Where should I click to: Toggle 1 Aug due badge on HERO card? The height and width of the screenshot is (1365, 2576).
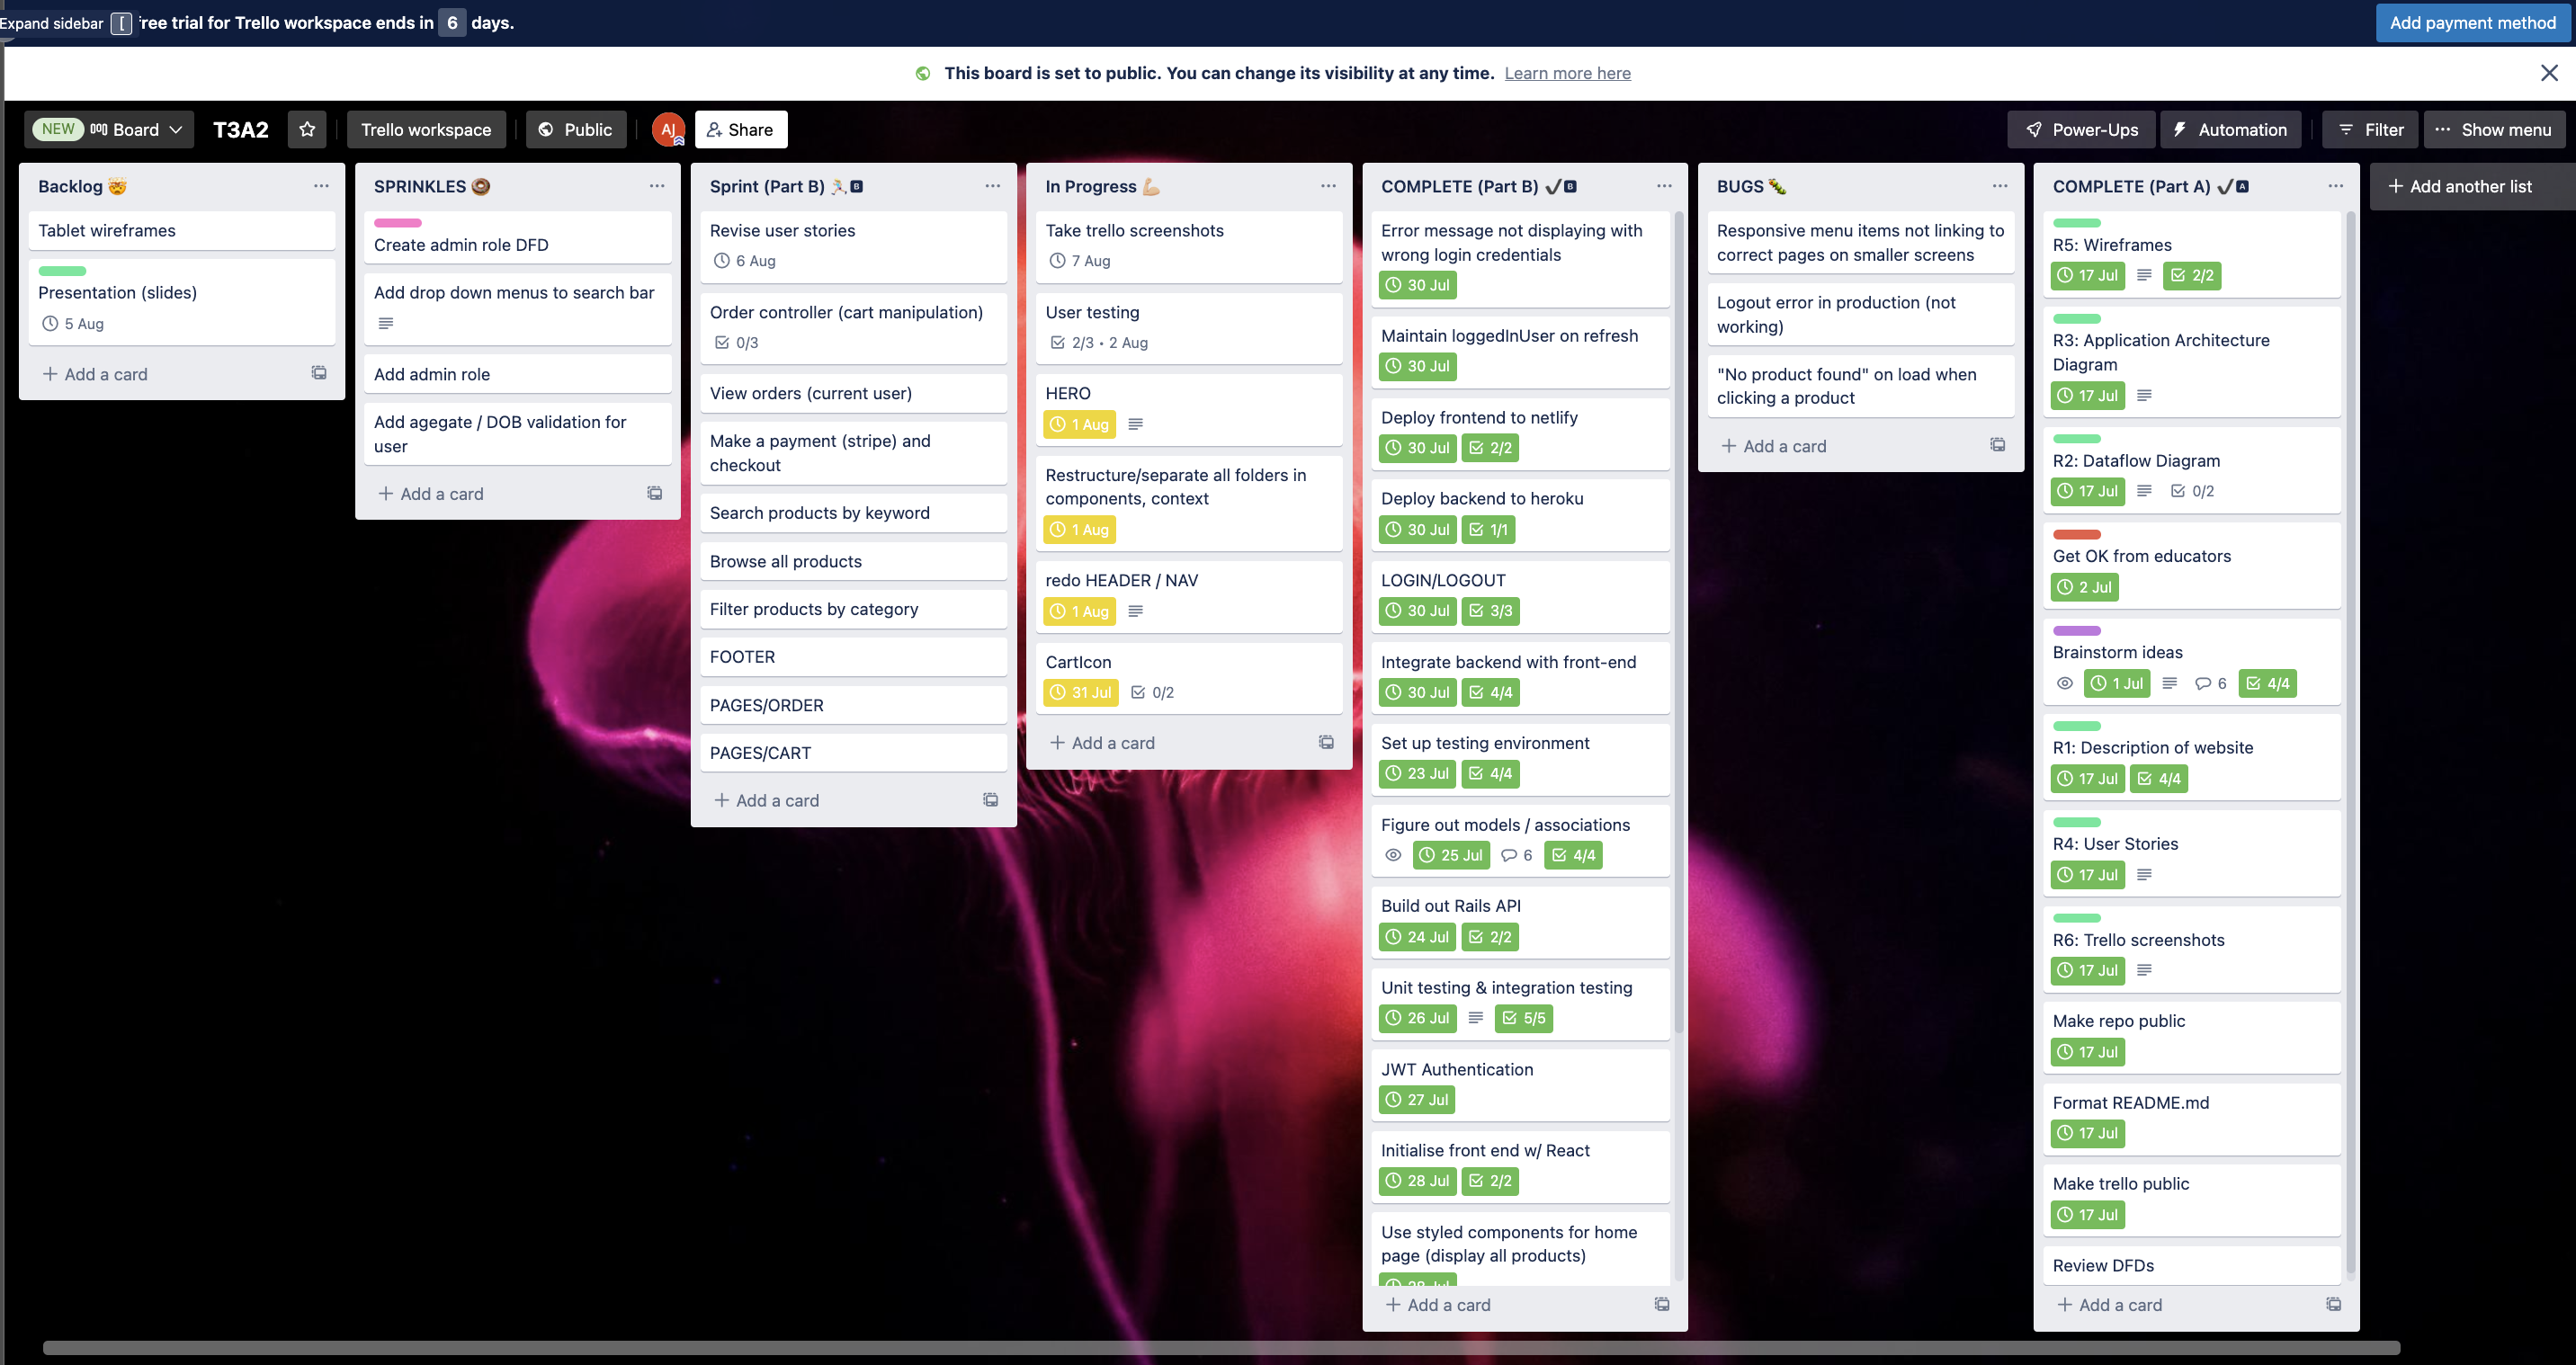pos(1080,424)
